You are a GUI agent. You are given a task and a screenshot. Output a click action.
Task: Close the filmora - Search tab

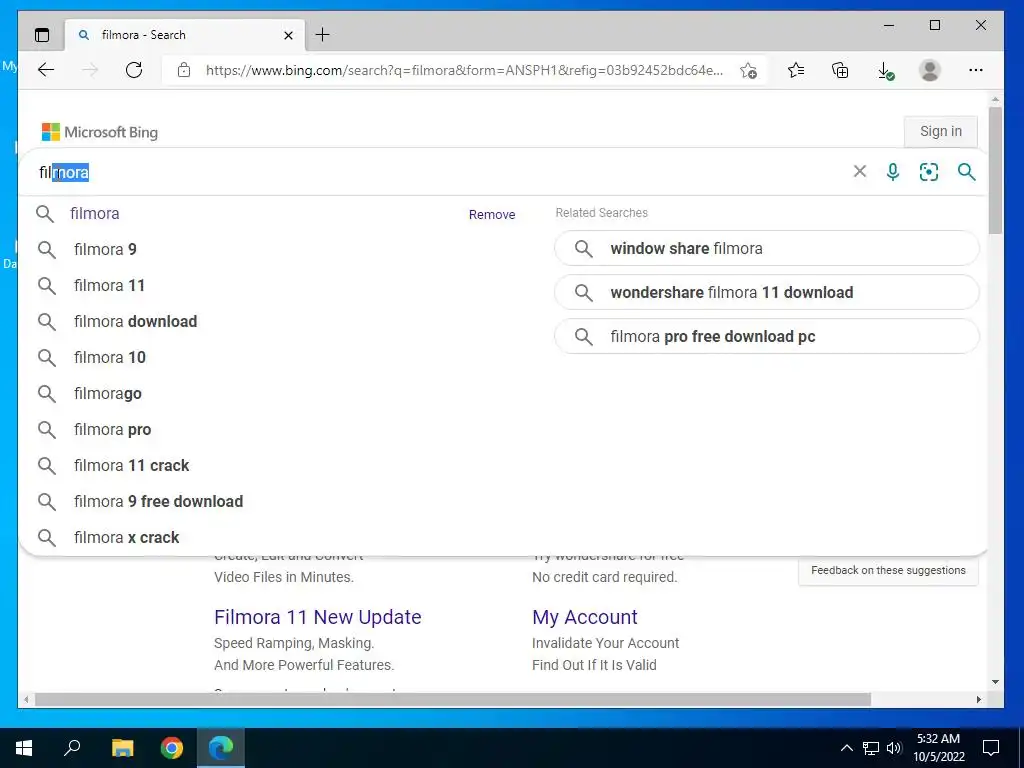[x=288, y=35]
